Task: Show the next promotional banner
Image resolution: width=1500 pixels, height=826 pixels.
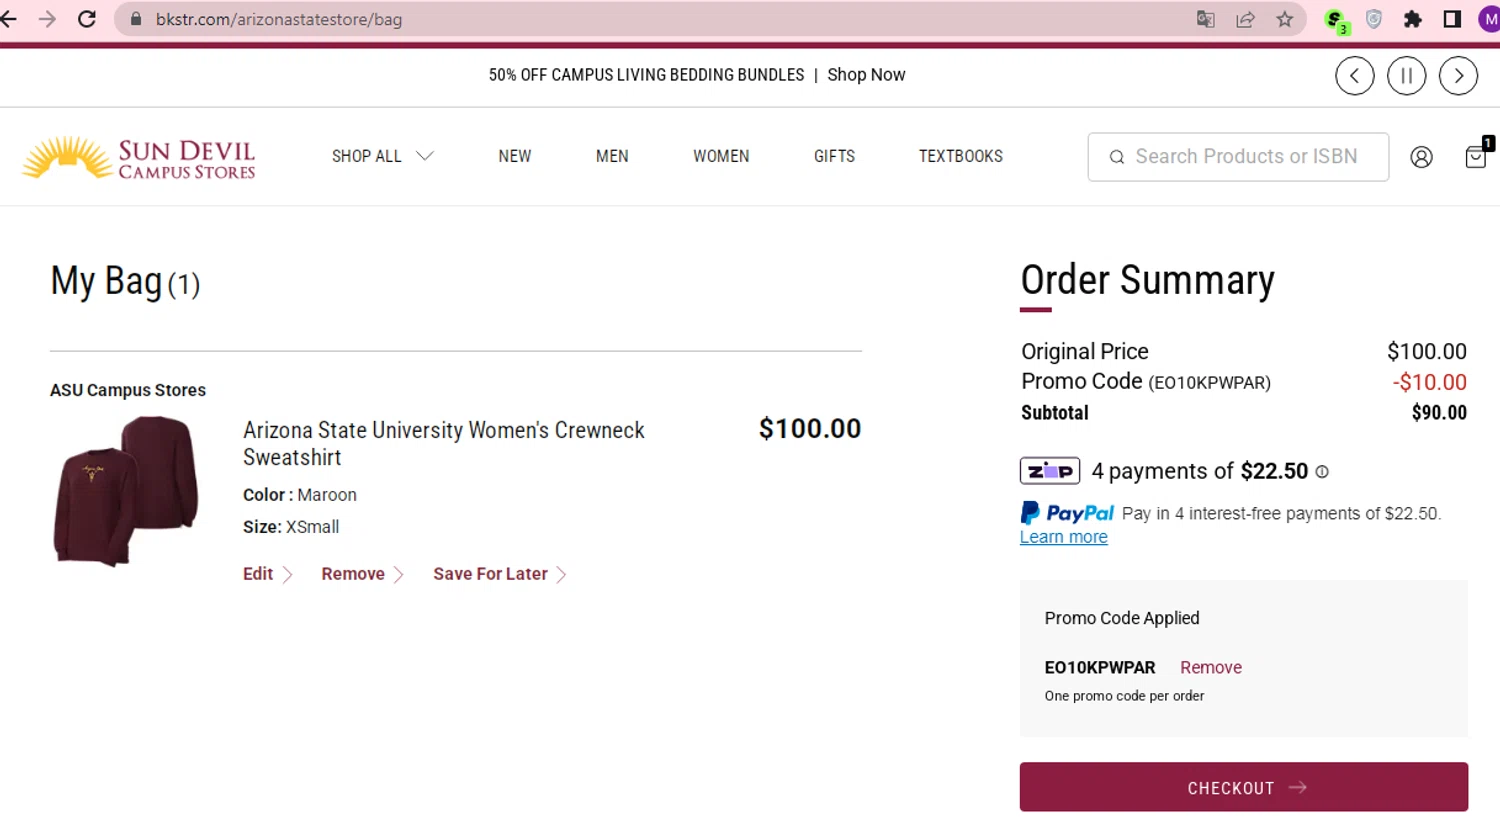Action: tap(1459, 76)
